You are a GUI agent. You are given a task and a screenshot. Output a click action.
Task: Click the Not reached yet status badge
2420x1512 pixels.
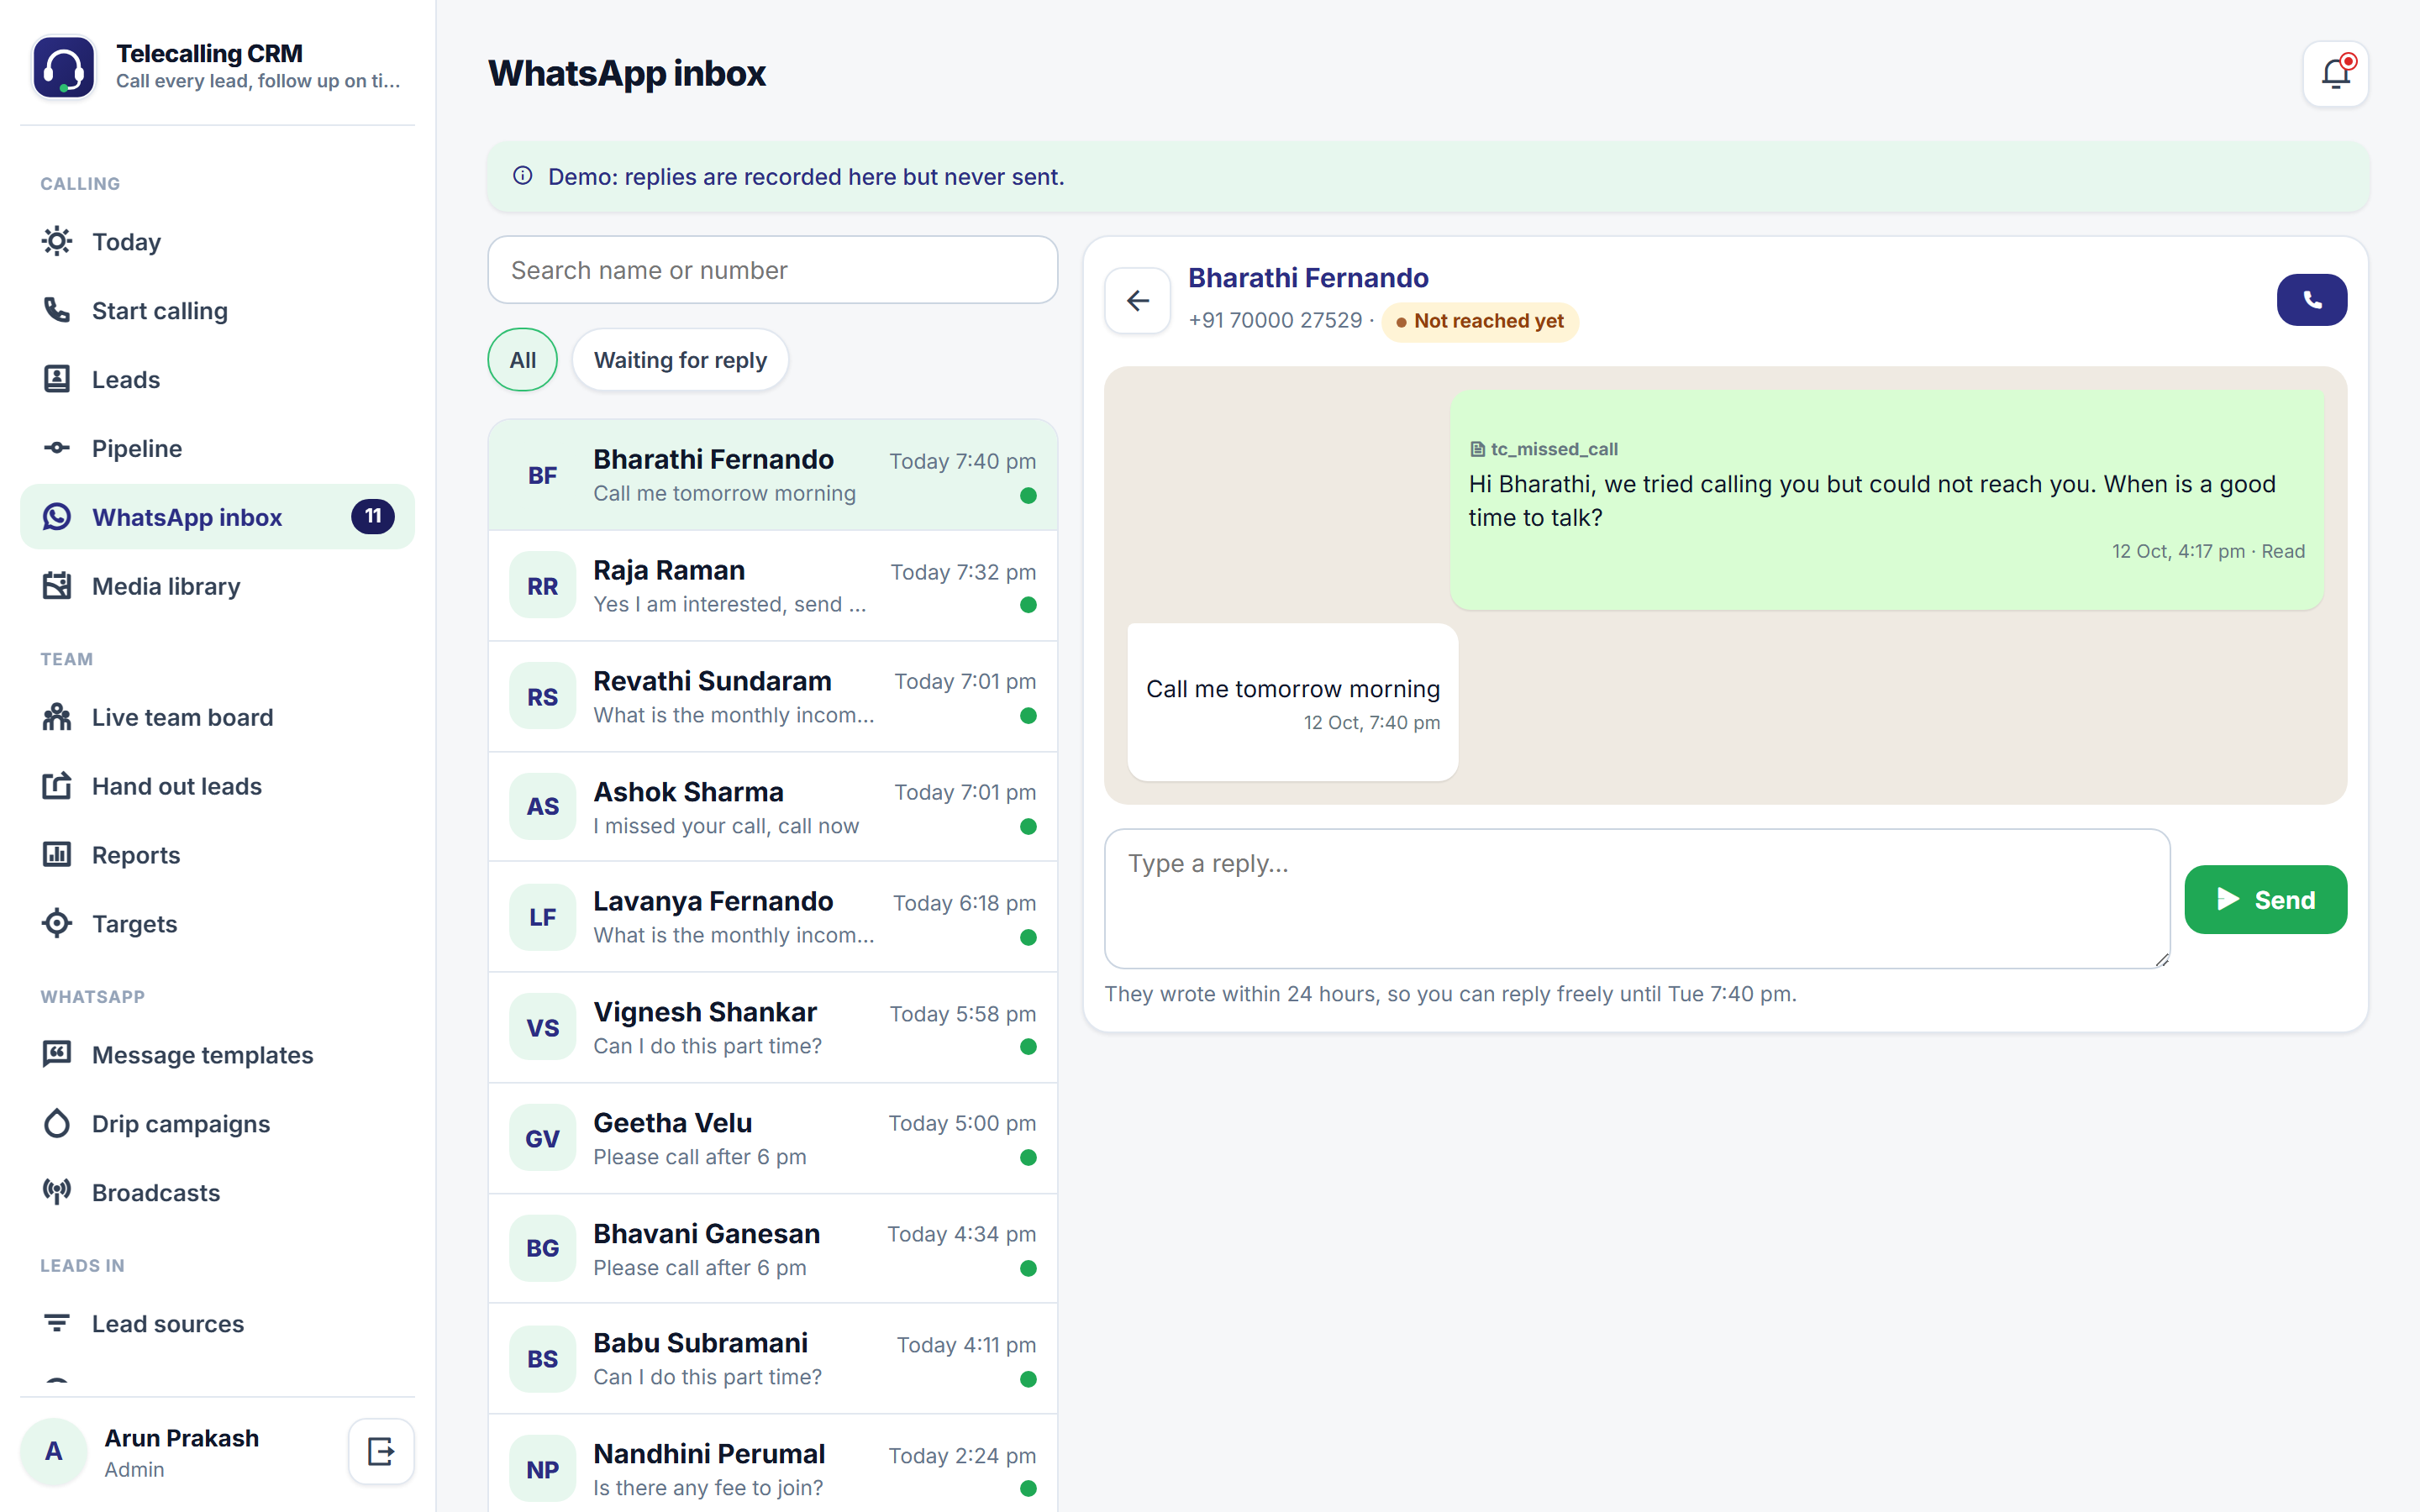point(1479,321)
